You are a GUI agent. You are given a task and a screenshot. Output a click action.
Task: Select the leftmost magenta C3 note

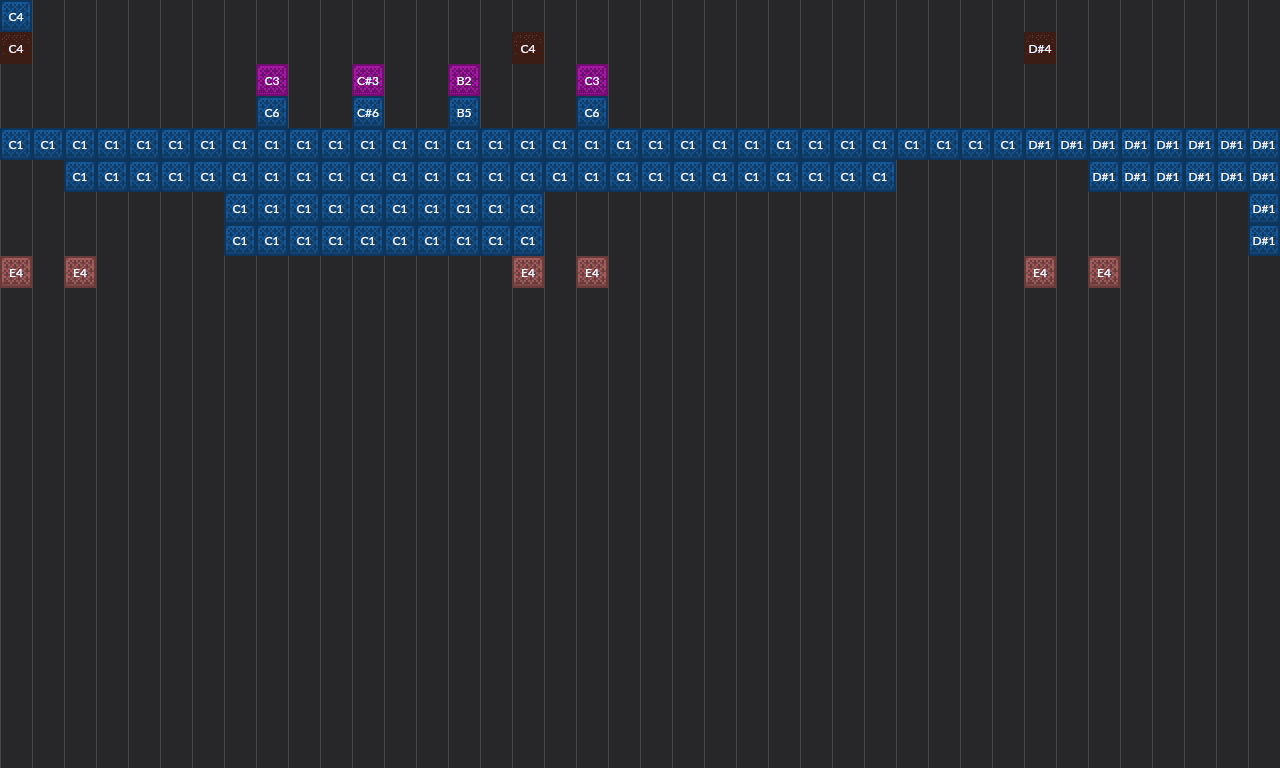[x=272, y=81]
